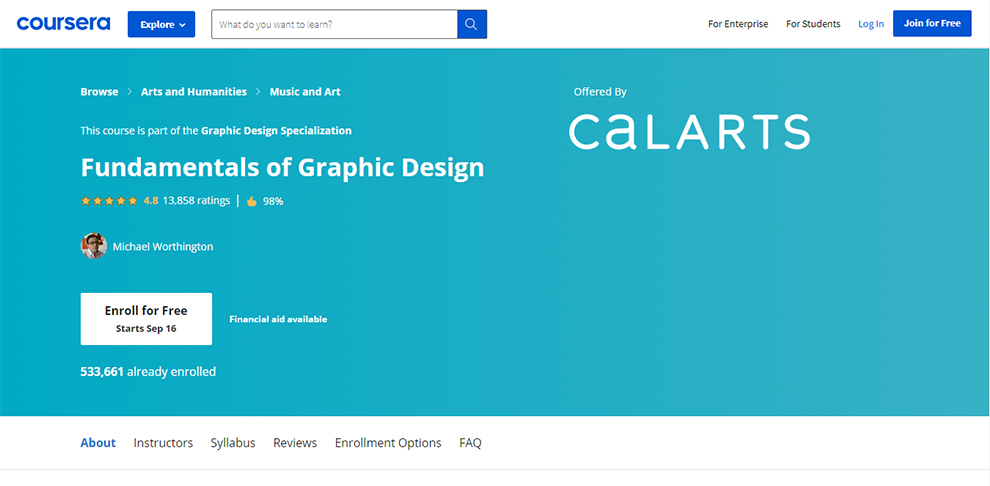
Task: Click the Enroll for Free button
Action: [146, 319]
